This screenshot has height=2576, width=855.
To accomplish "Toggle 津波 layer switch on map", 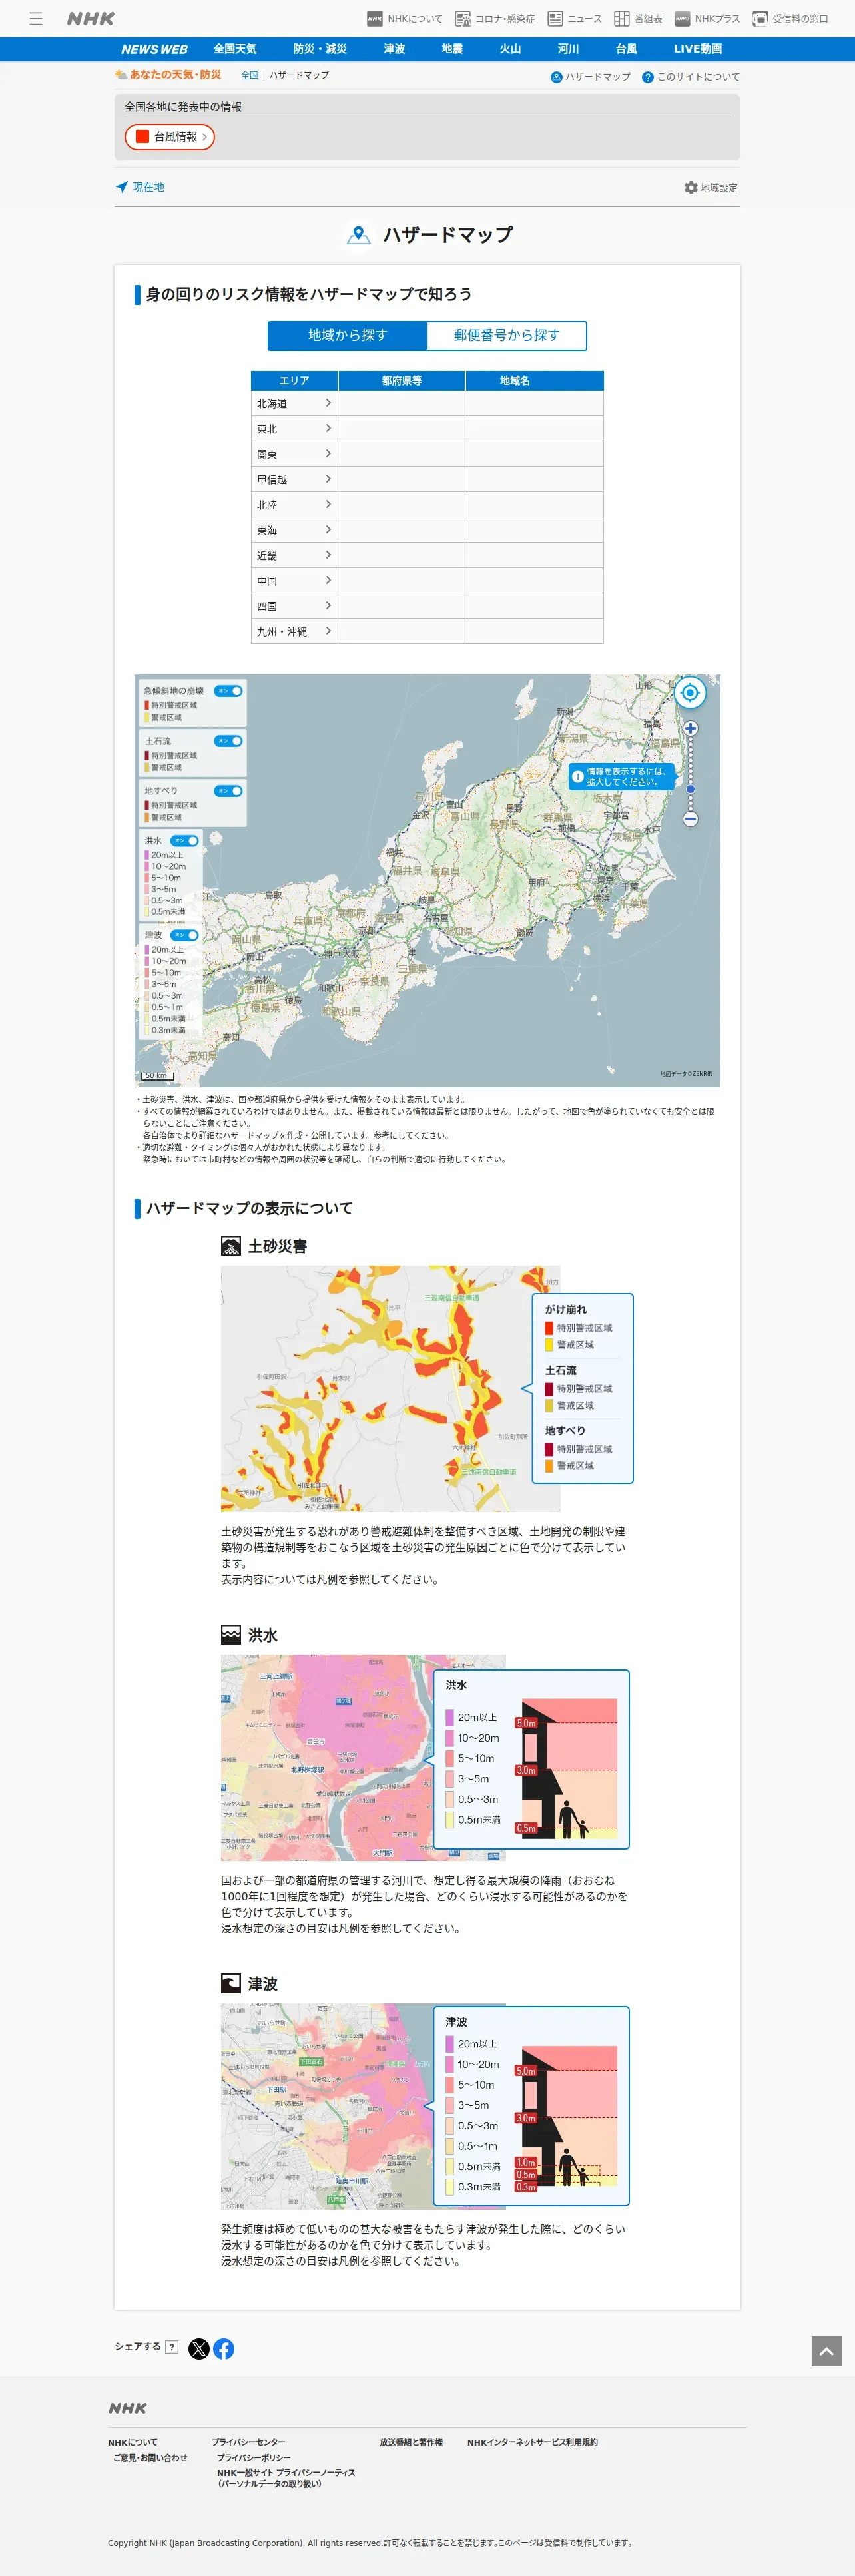I will (185, 935).
